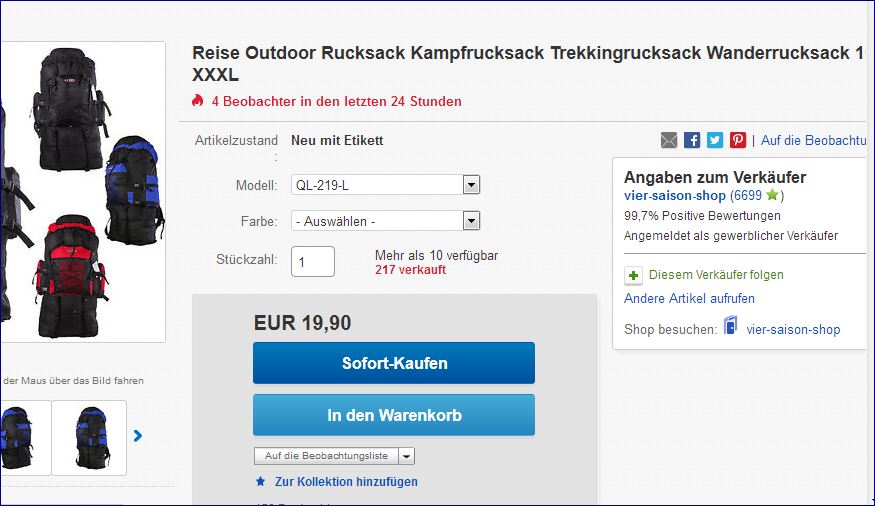The image size is (875, 506).
Task: Open Andere Artikel aufrufen link
Action: (689, 298)
